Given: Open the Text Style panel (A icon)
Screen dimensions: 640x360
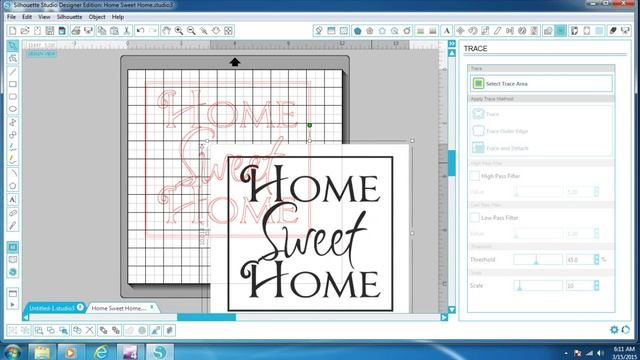Looking at the screenshot, I should click(447, 31).
